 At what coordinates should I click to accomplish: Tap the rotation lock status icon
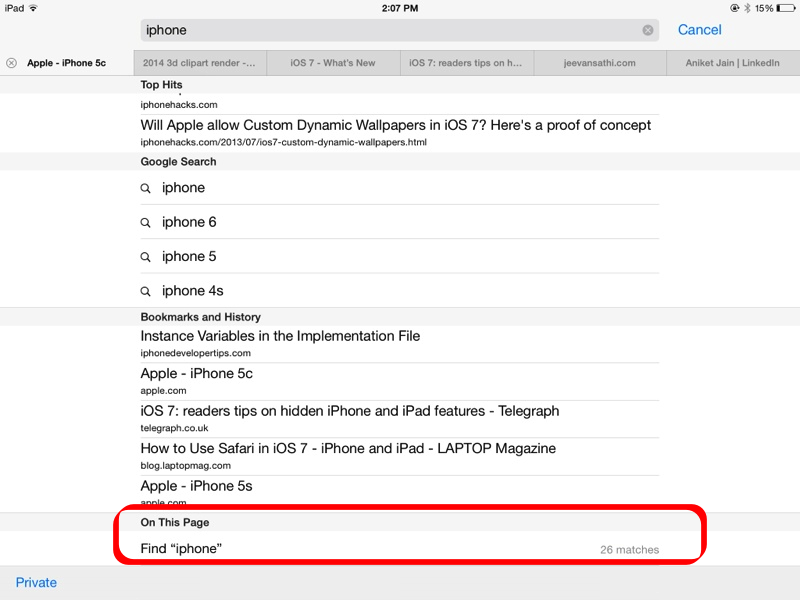tap(735, 8)
